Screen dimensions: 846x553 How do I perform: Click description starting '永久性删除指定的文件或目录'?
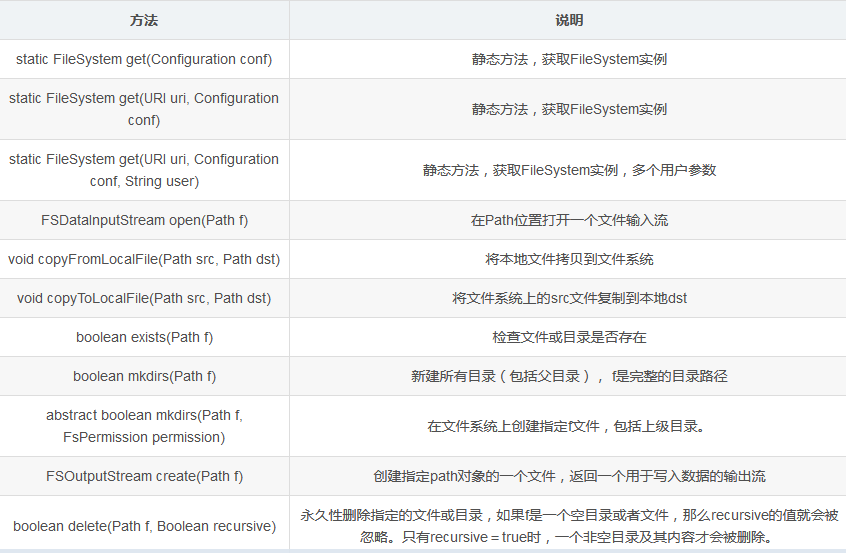pyautogui.click(x=569, y=526)
